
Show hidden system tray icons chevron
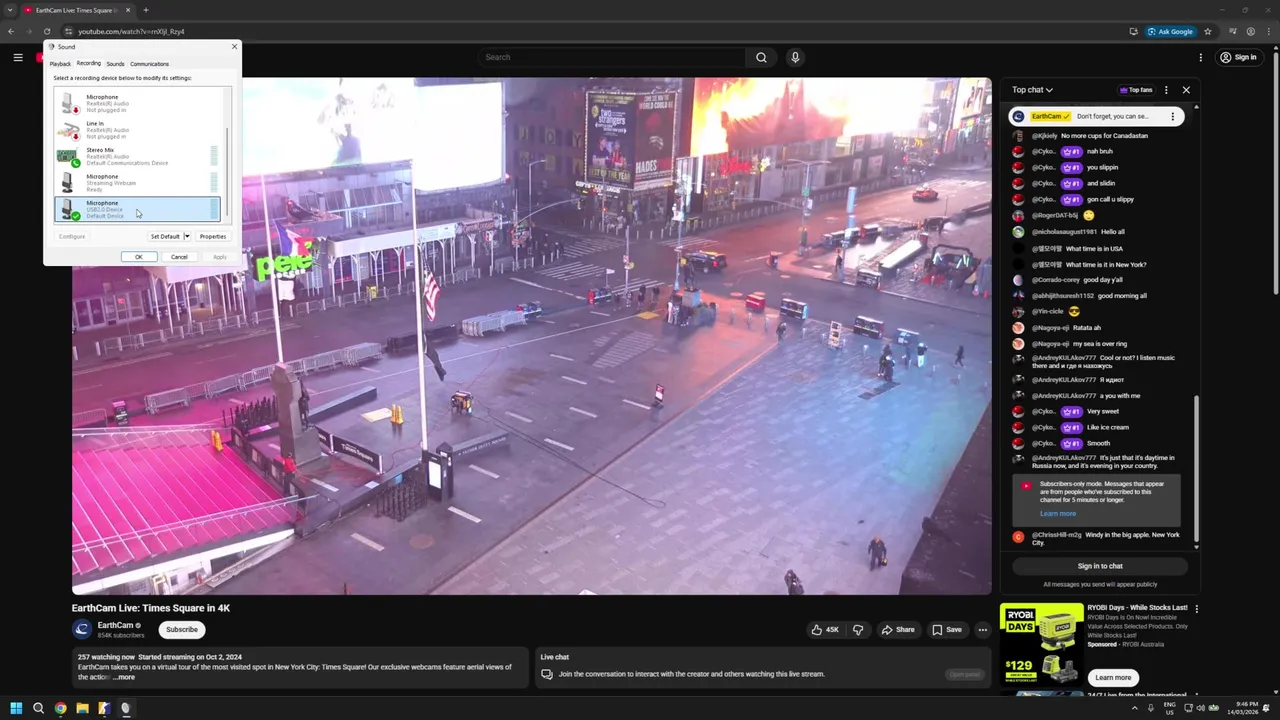coord(1134,708)
